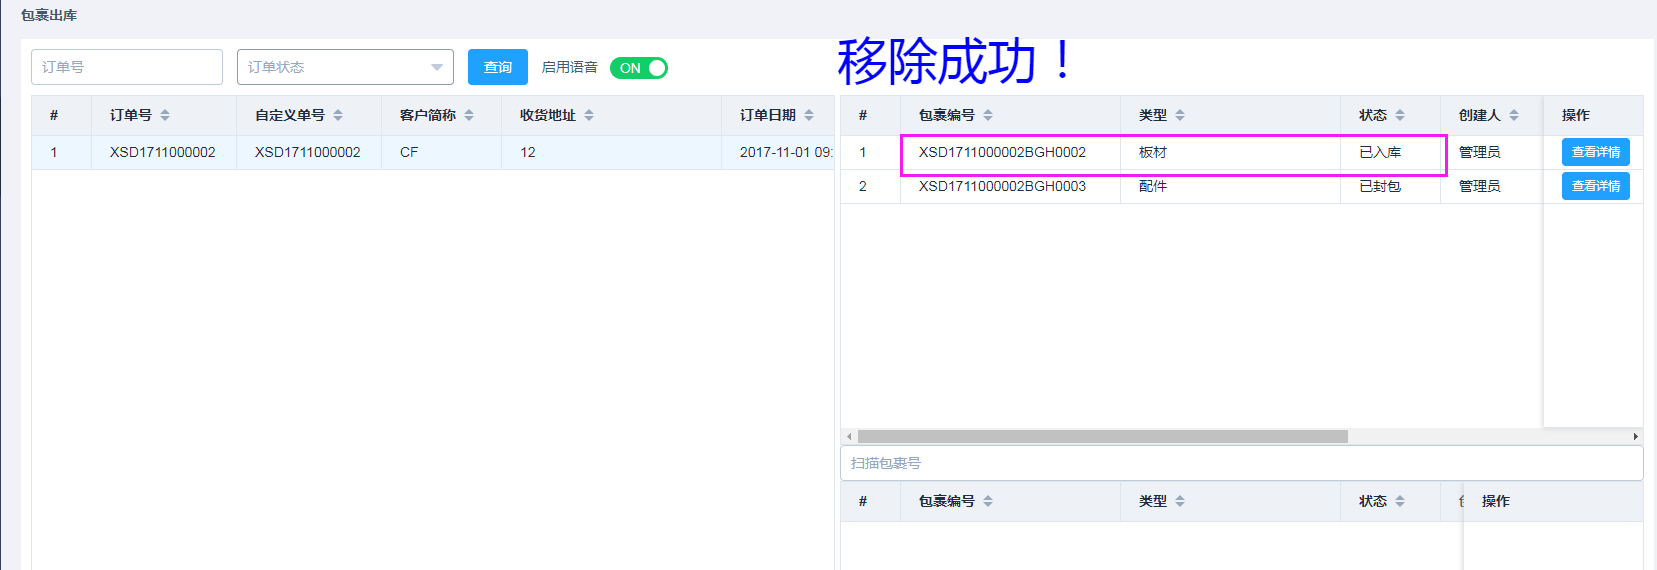Viewport: 1657px width, 570px height.
Task: Click sort icon beside 订单号 column header
Action: point(165,115)
